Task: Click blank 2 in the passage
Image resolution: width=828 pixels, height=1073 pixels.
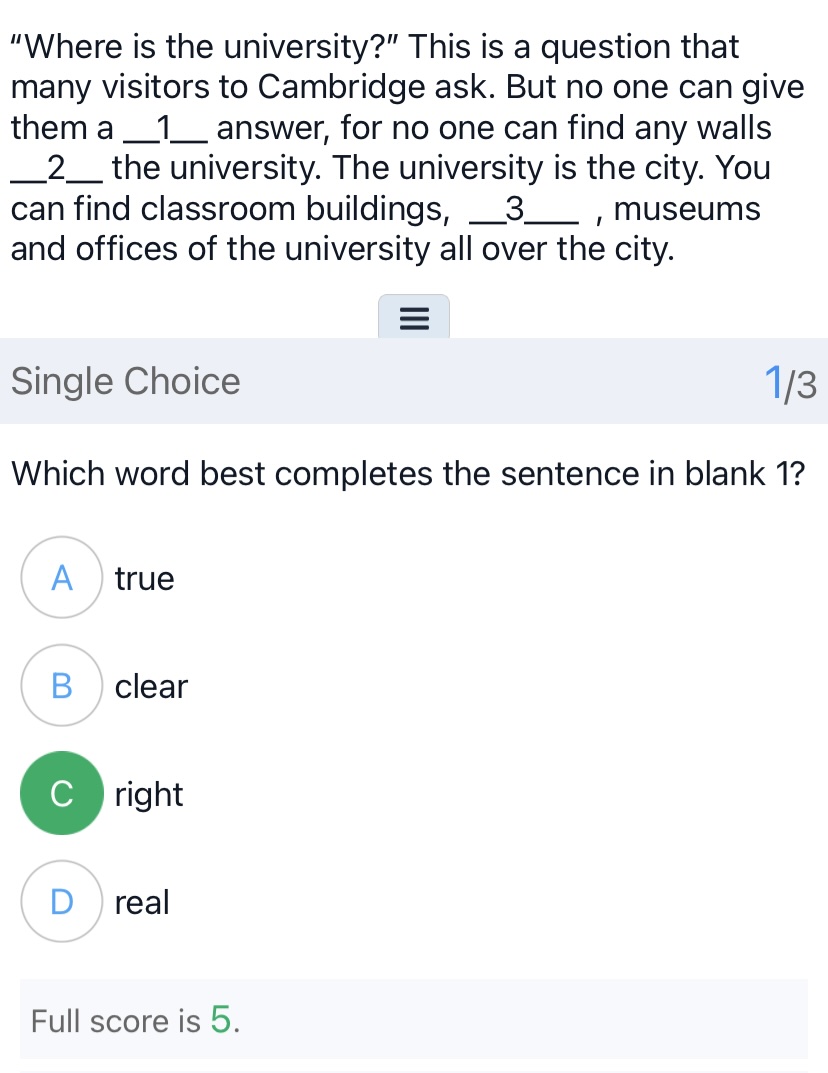Action: click(x=56, y=168)
